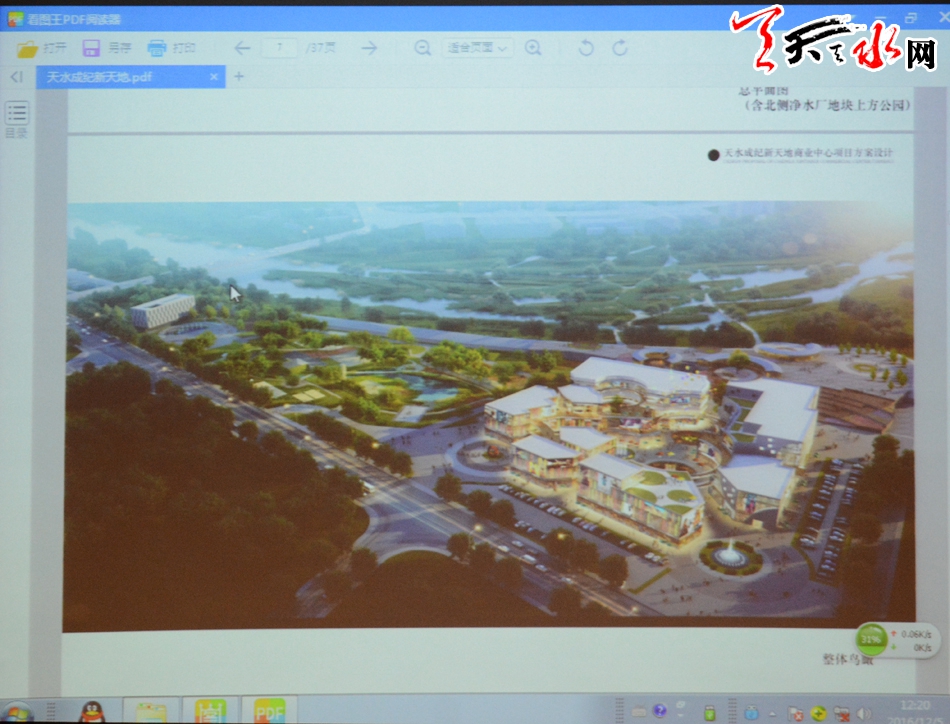Viewport: 950px width, 724px height.
Task: Click the page number input field
Action: [x=280, y=48]
